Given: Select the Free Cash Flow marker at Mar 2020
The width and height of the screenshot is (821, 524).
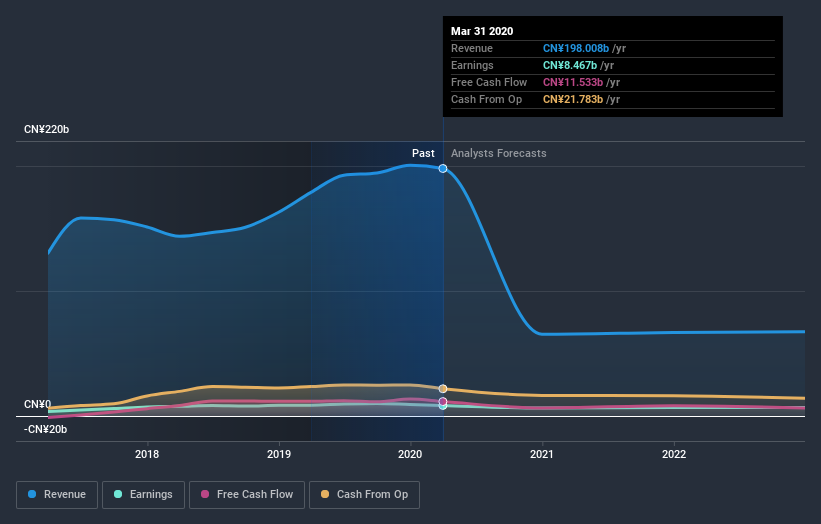Looking at the screenshot, I should pos(443,402).
